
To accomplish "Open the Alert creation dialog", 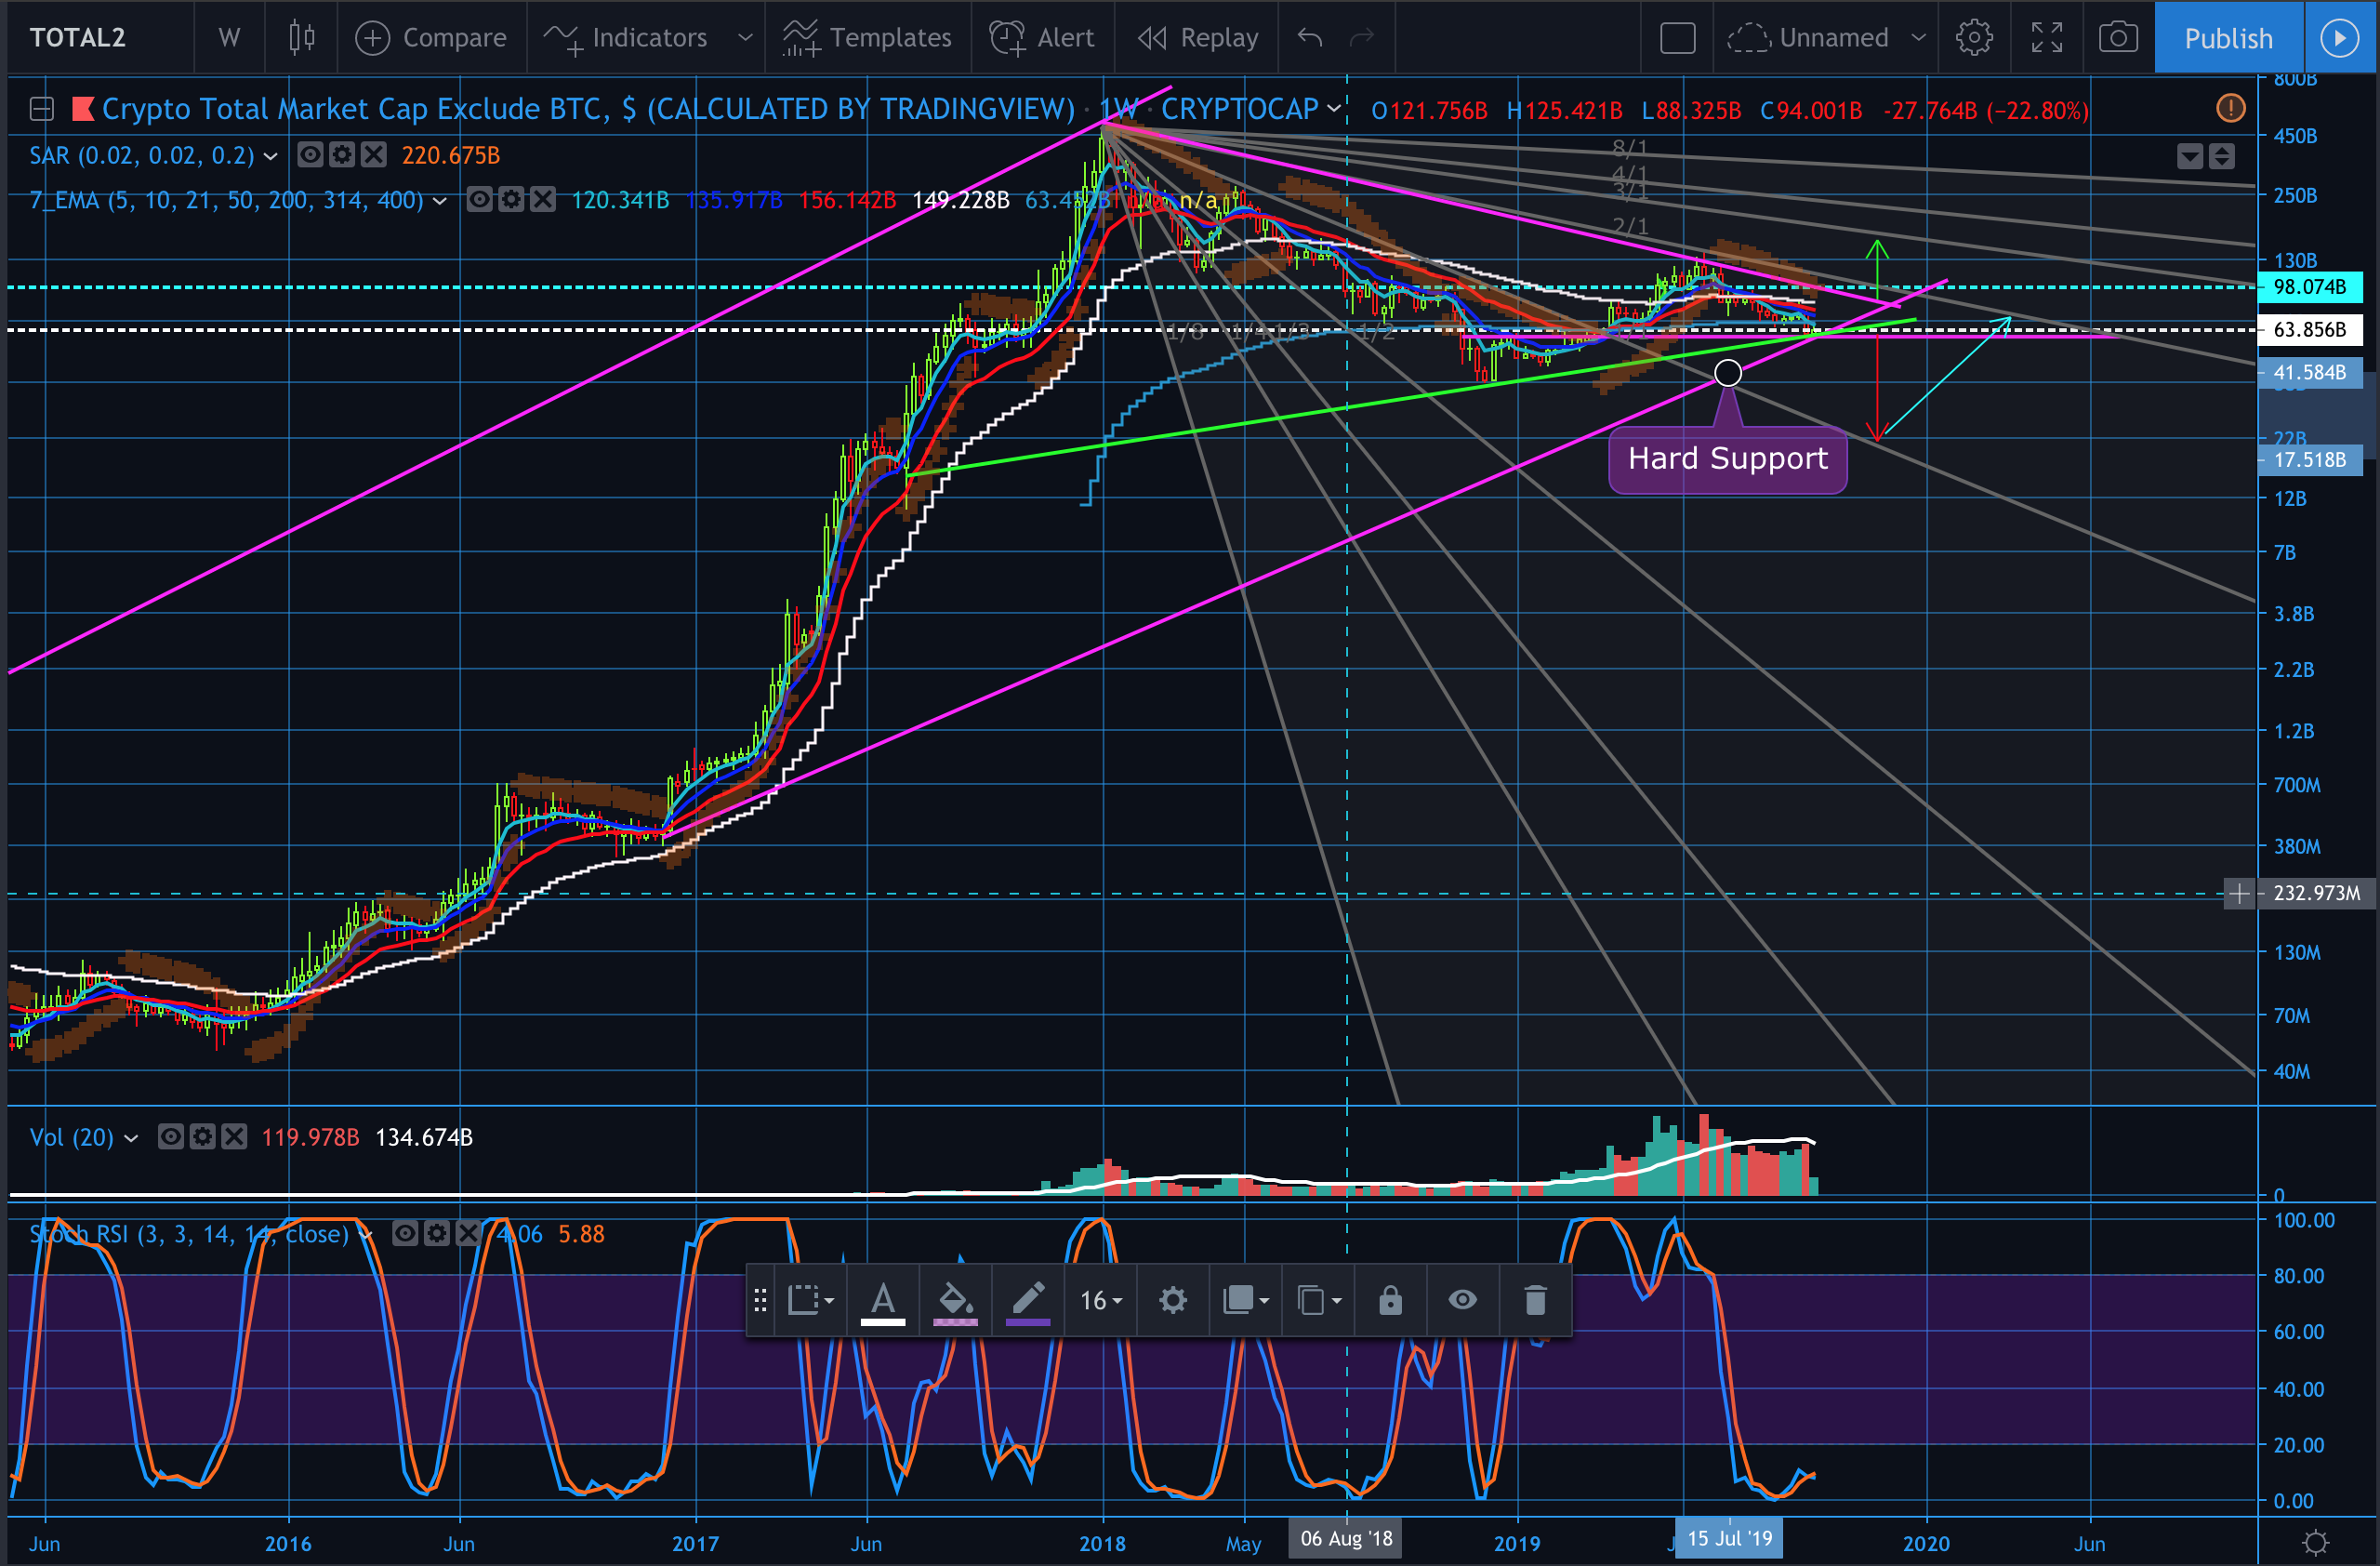I will (1041, 38).
